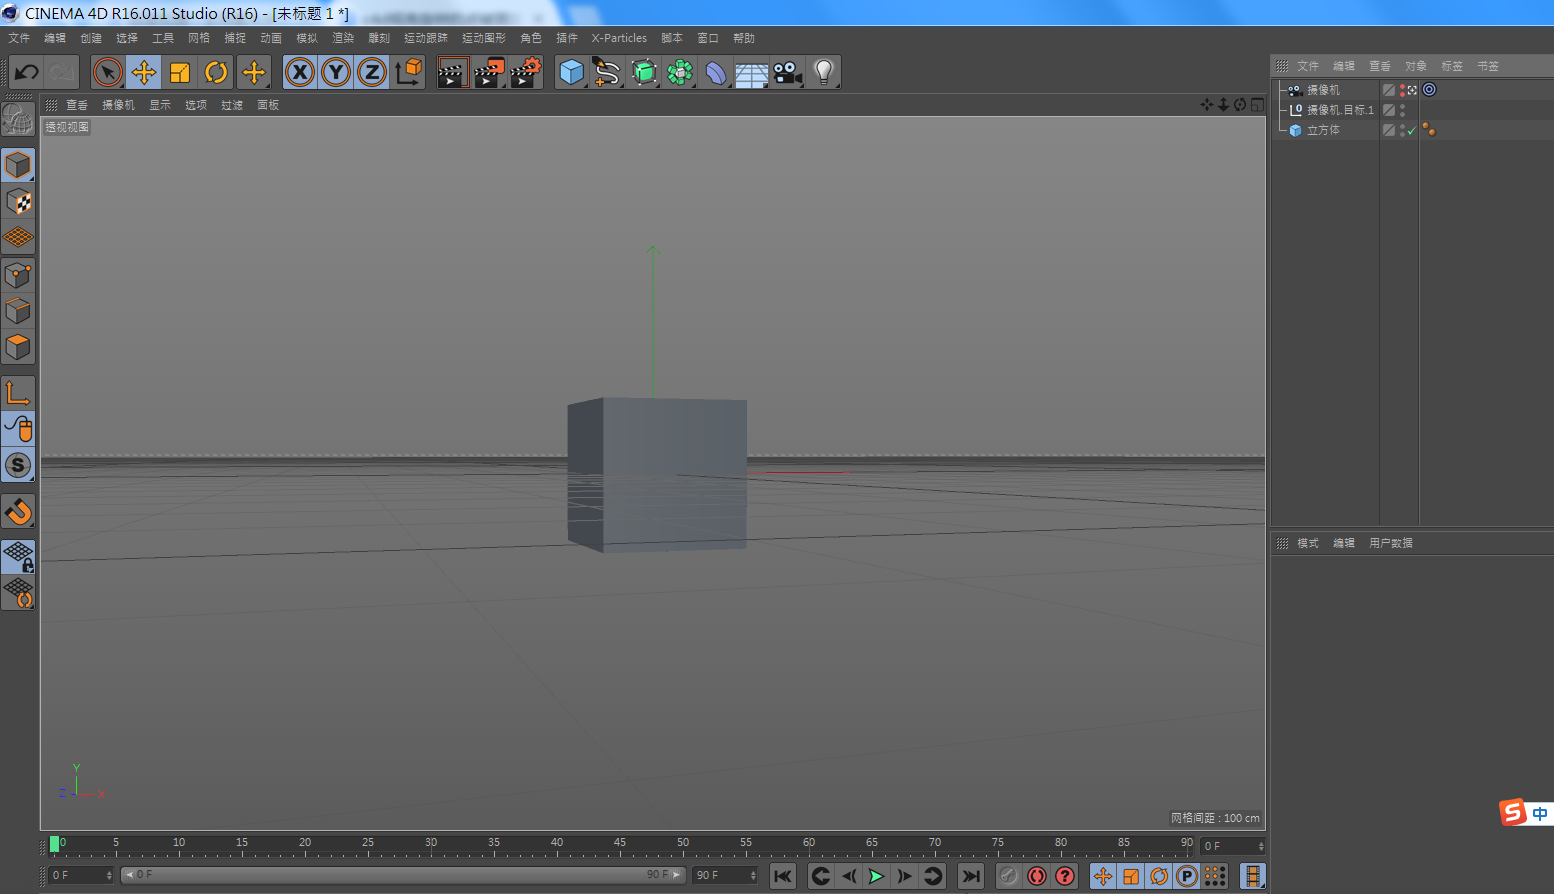Click the Undo arrow icon

[27, 72]
